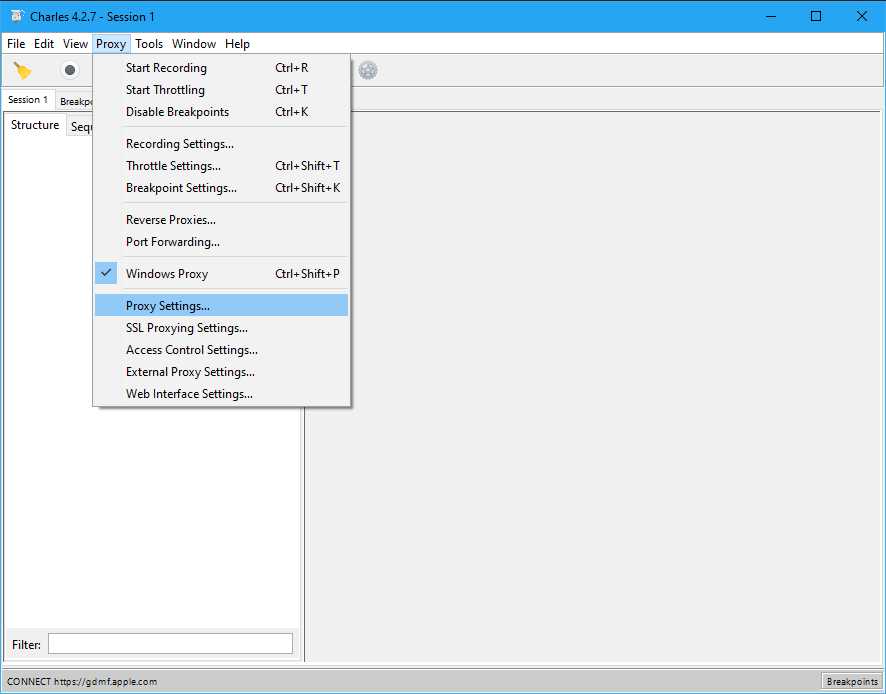Maximize the Charles window
The height and width of the screenshot is (694, 886).
coord(816,16)
